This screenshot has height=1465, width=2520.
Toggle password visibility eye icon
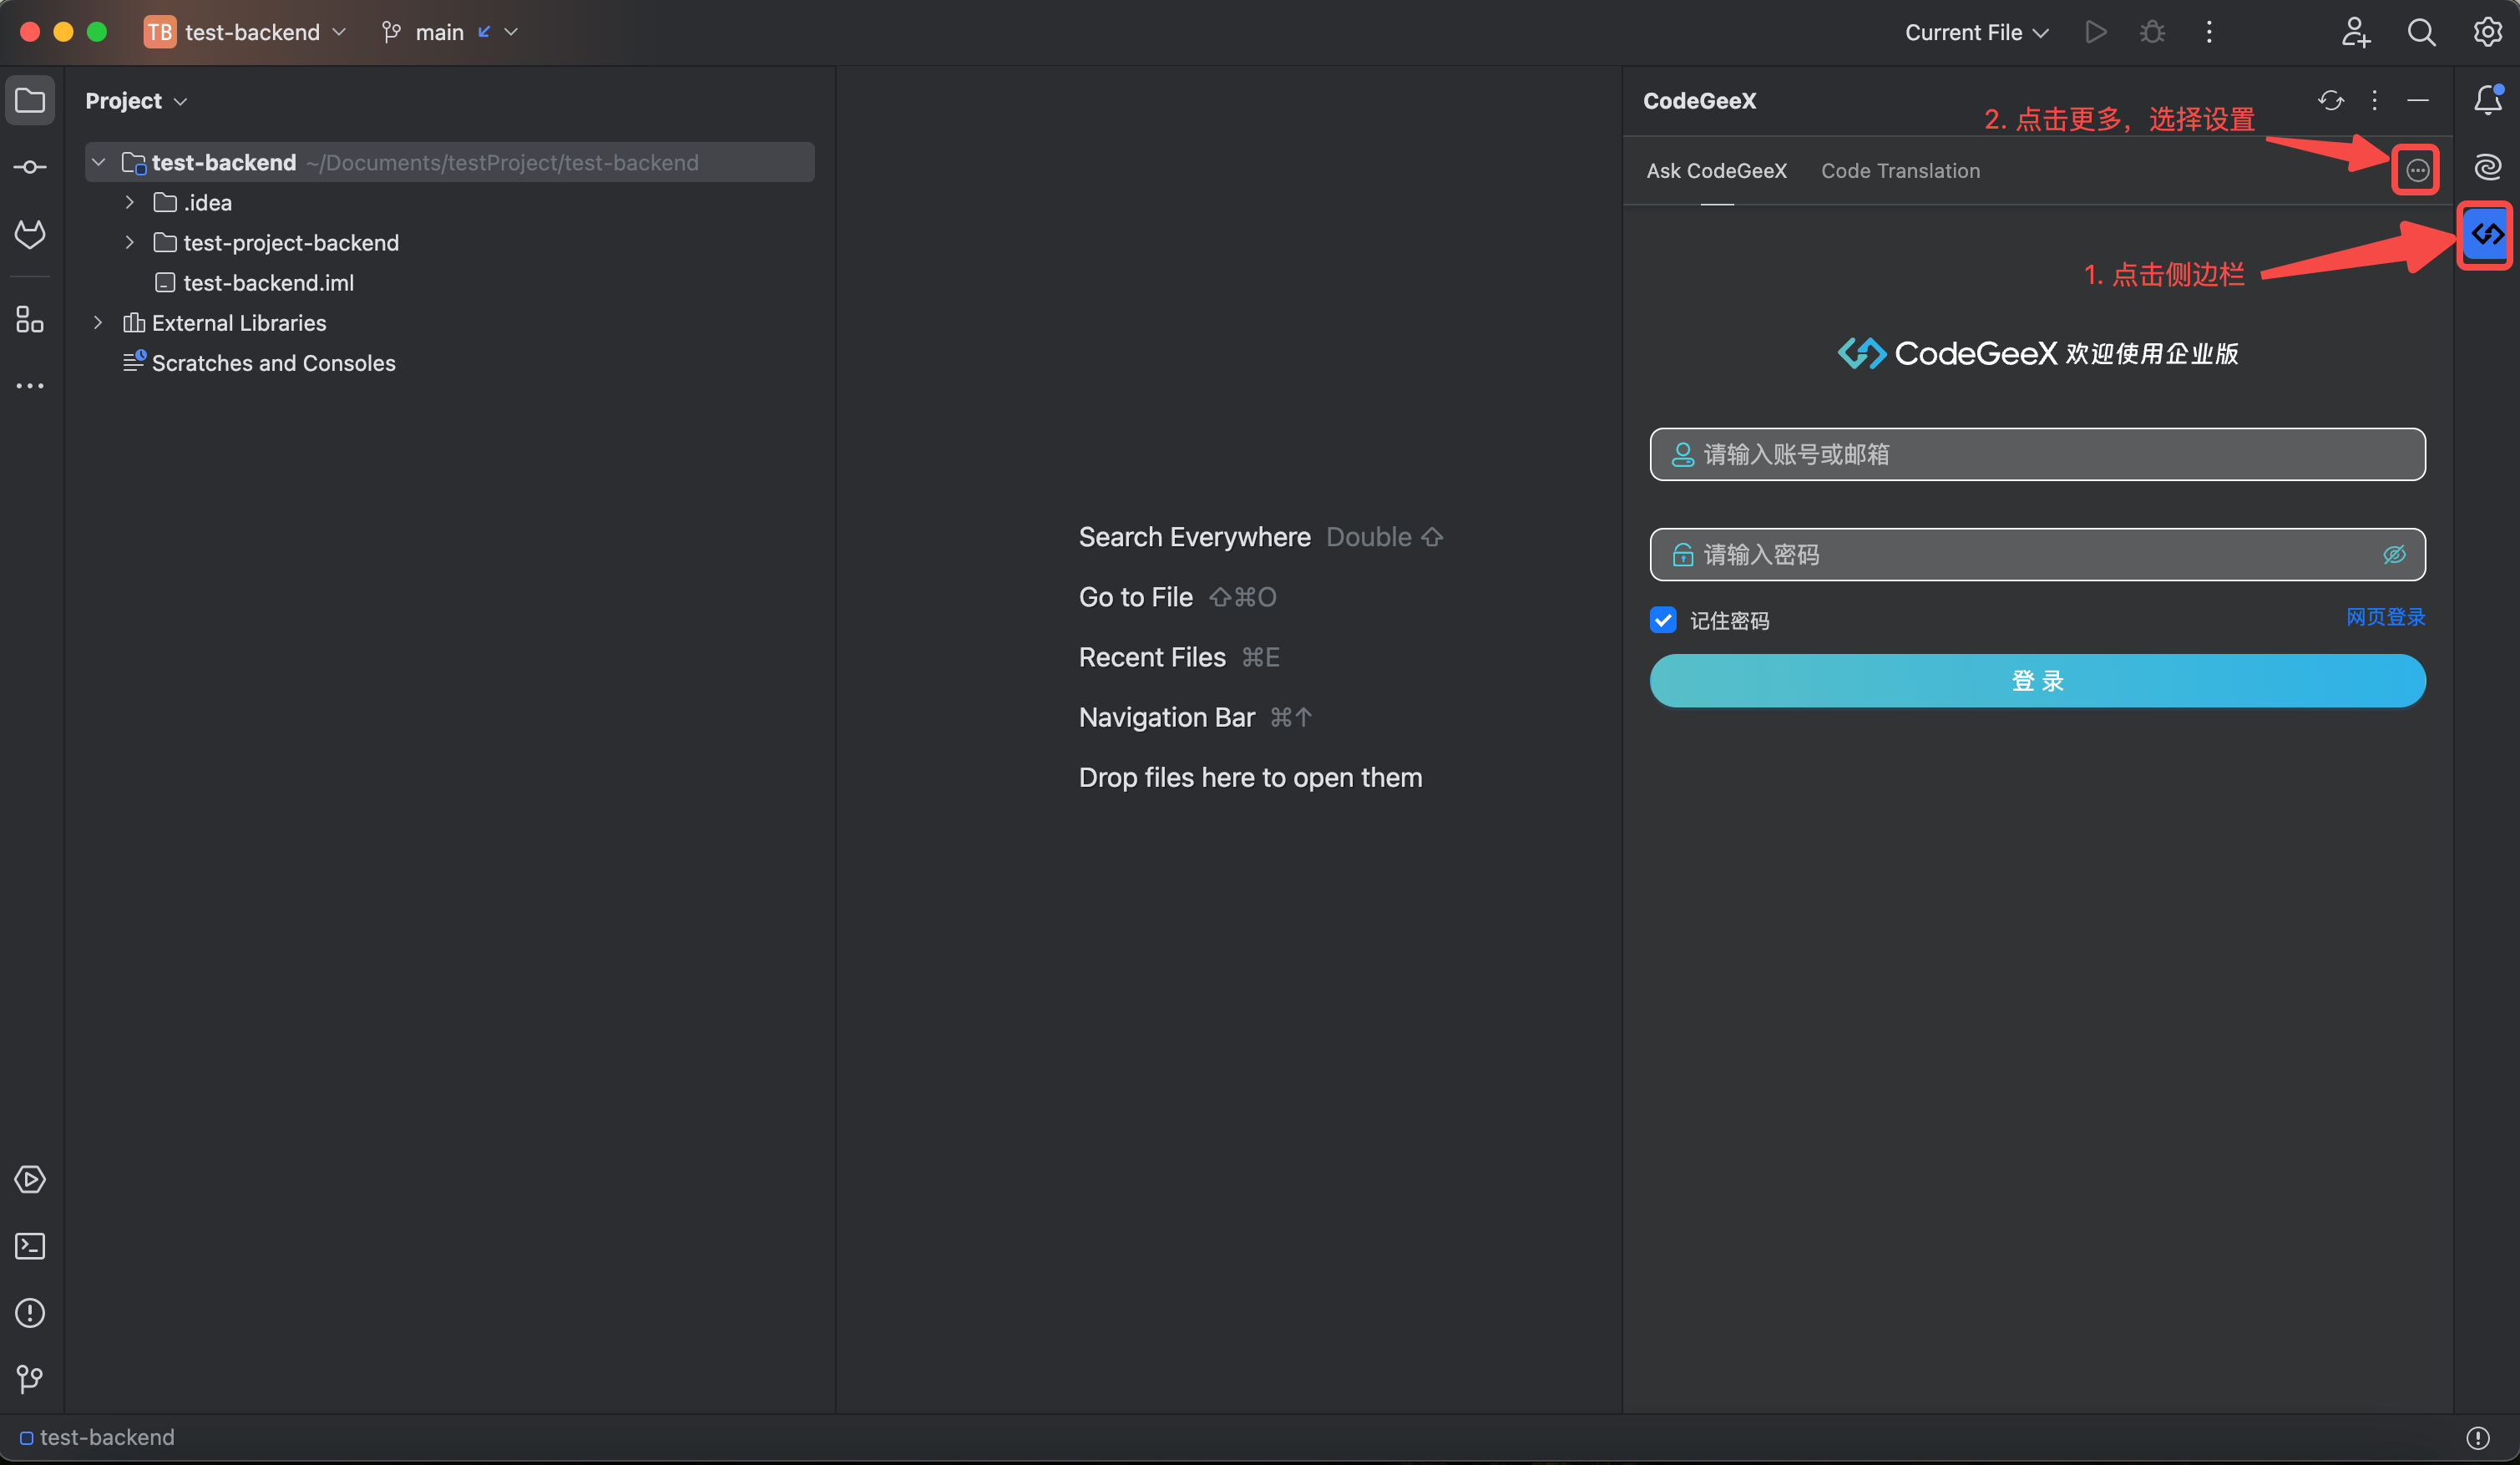point(2394,554)
